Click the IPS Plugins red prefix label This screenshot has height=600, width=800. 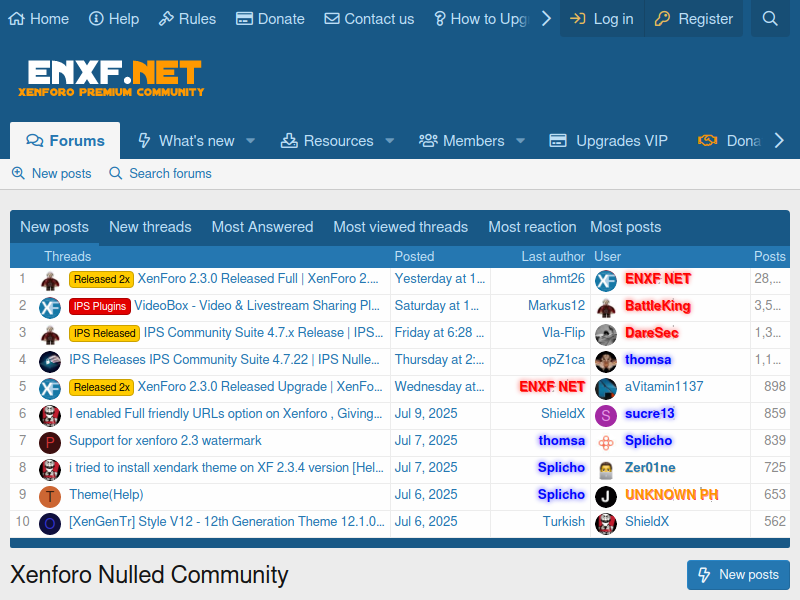(99, 306)
